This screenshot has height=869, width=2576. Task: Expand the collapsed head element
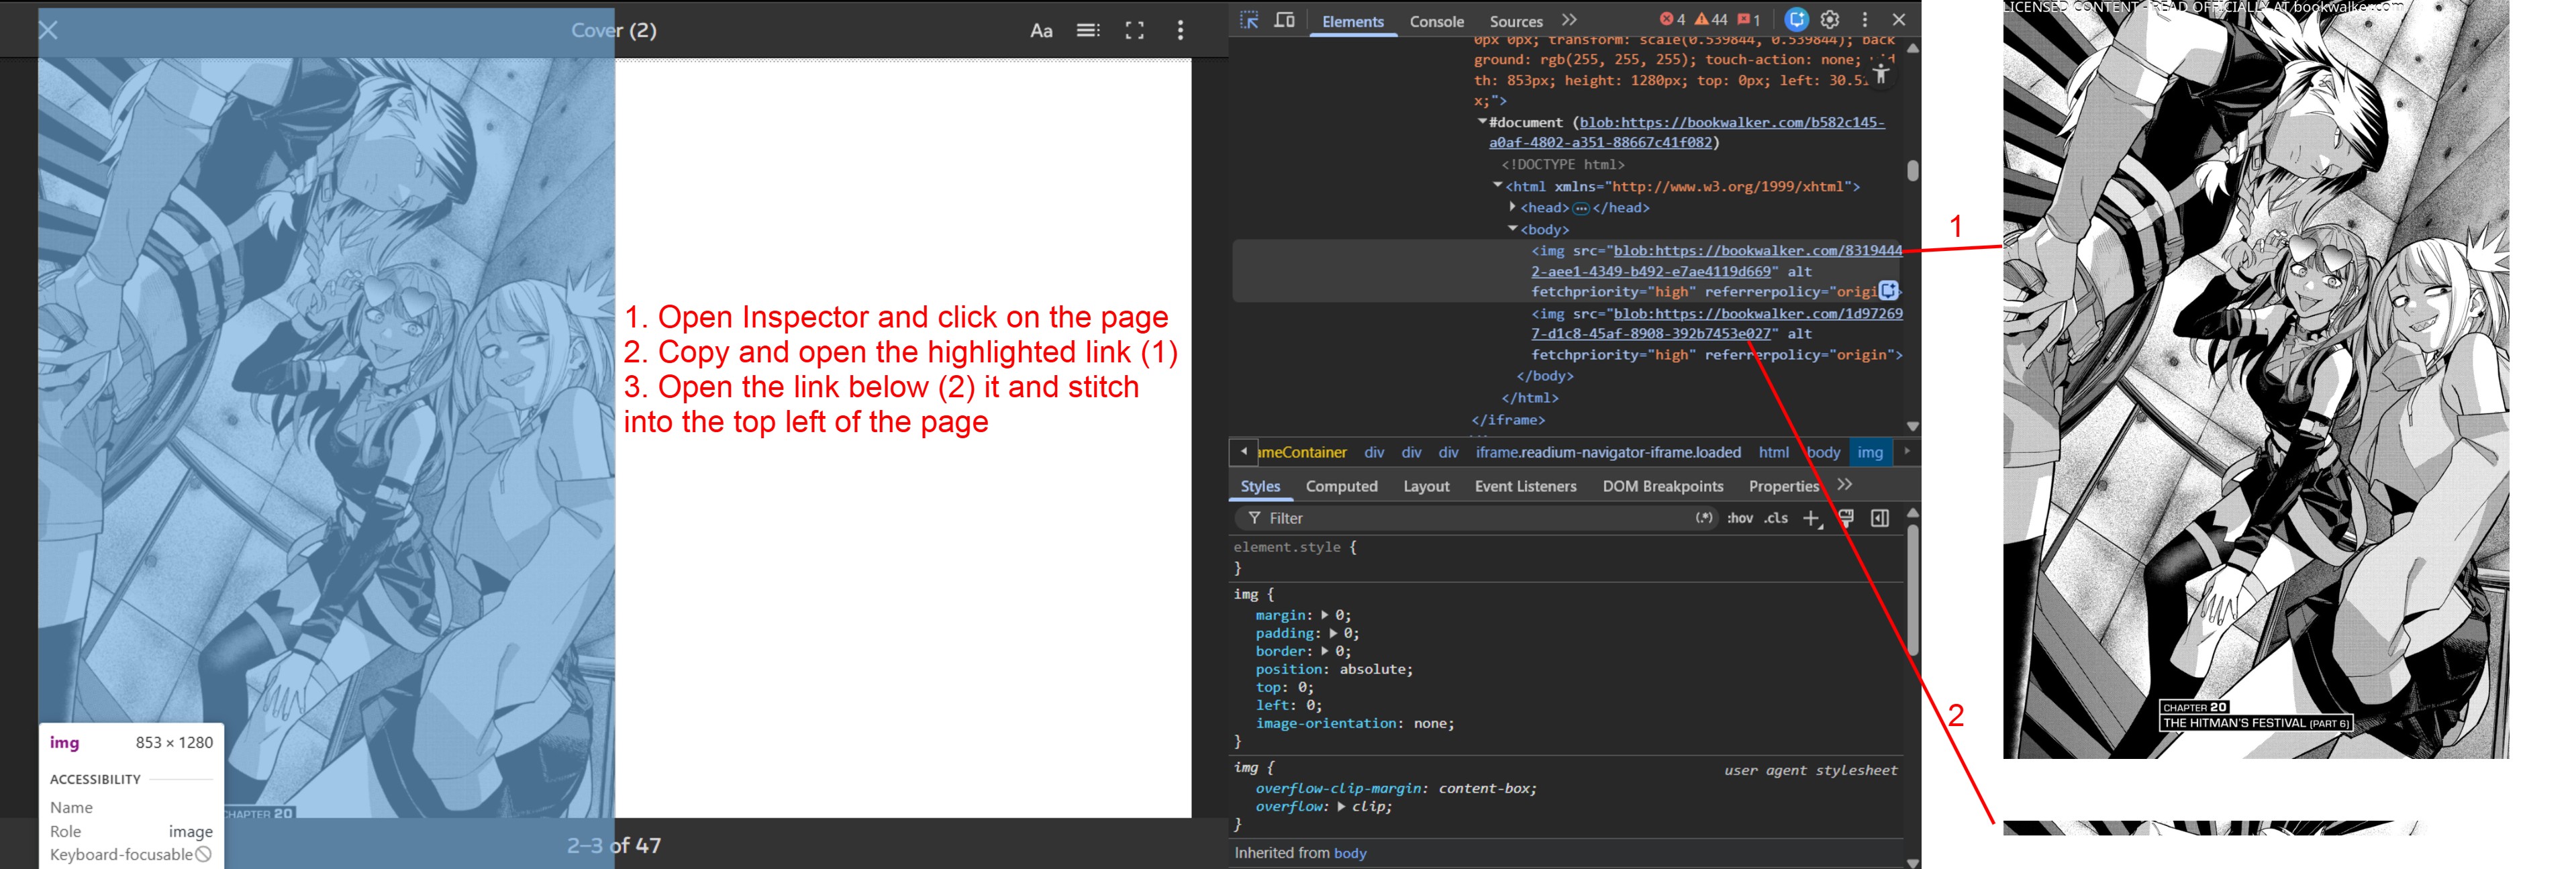click(1513, 207)
